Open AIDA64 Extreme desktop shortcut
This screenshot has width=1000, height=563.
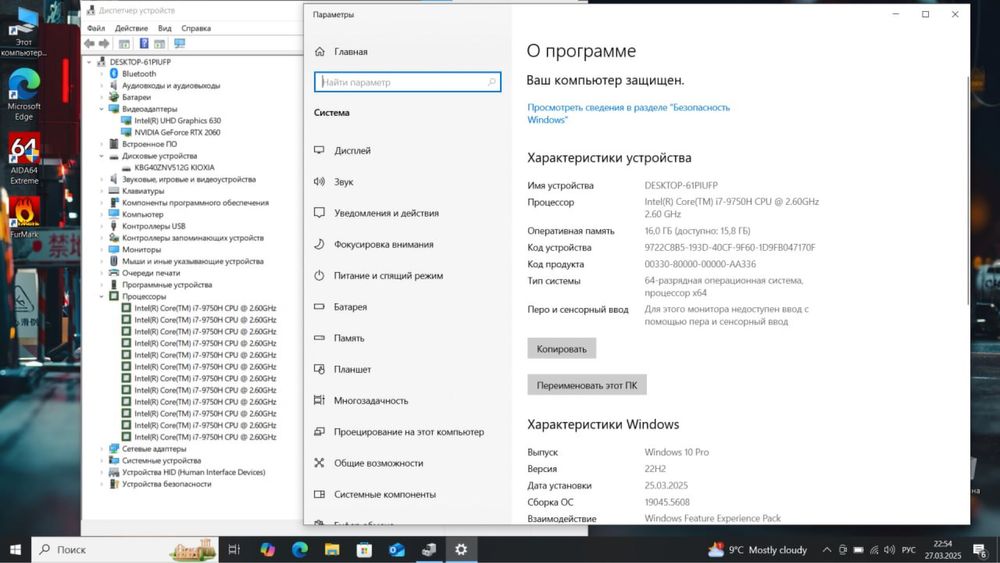coord(24,159)
